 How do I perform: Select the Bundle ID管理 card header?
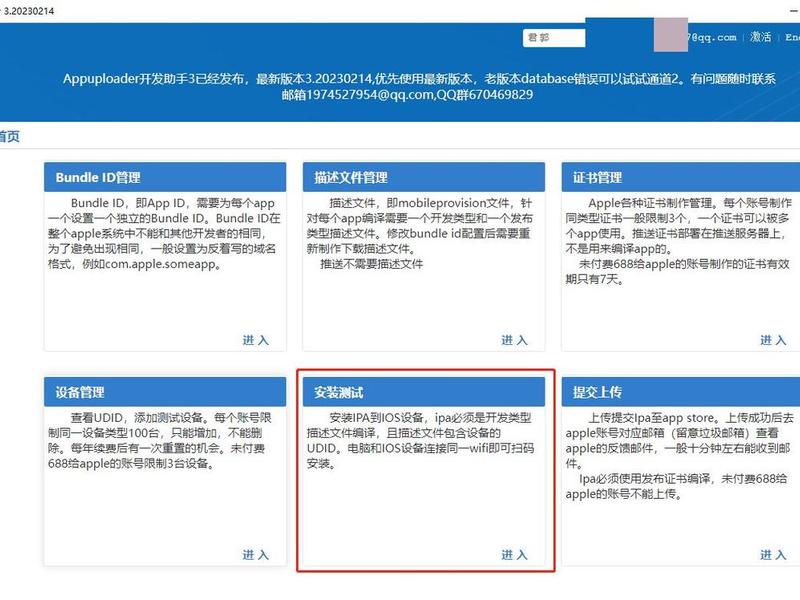pyautogui.click(x=165, y=178)
